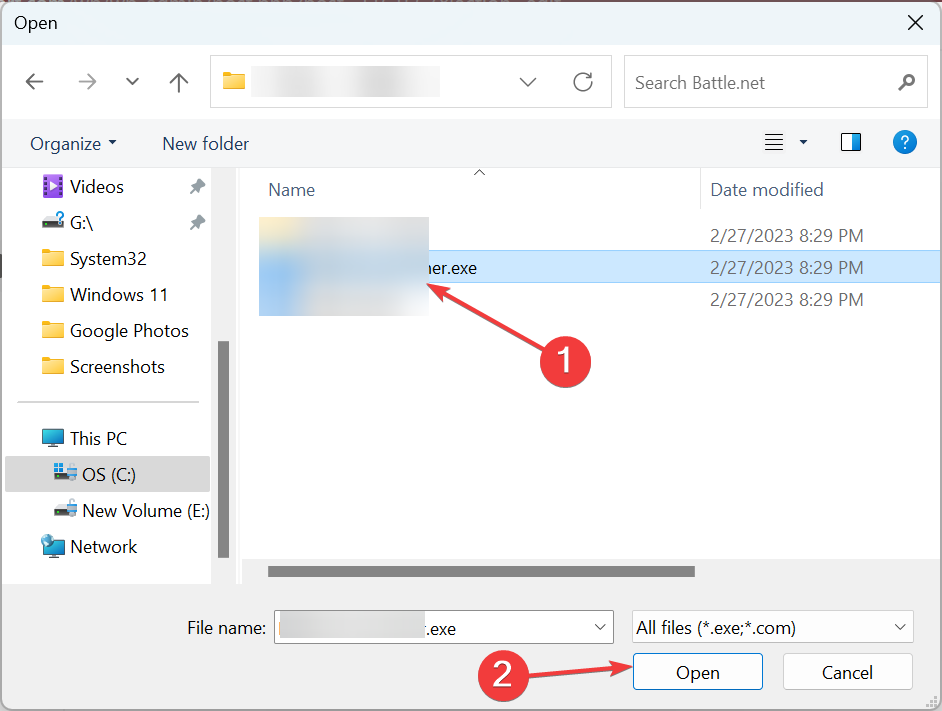The width and height of the screenshot is (942, 711).
Task: Click the OS (C:) drive icon
Action: click(65, 472)
